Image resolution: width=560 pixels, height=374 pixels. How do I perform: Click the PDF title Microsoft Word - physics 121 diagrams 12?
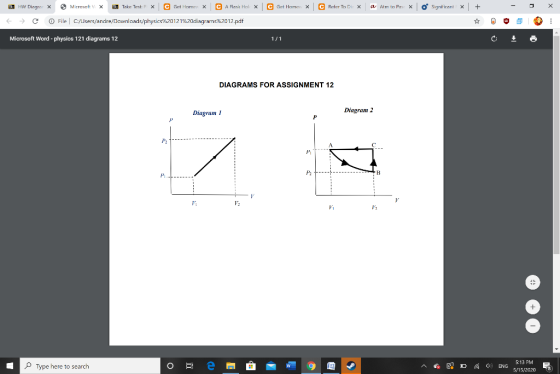tap(64, 39)
